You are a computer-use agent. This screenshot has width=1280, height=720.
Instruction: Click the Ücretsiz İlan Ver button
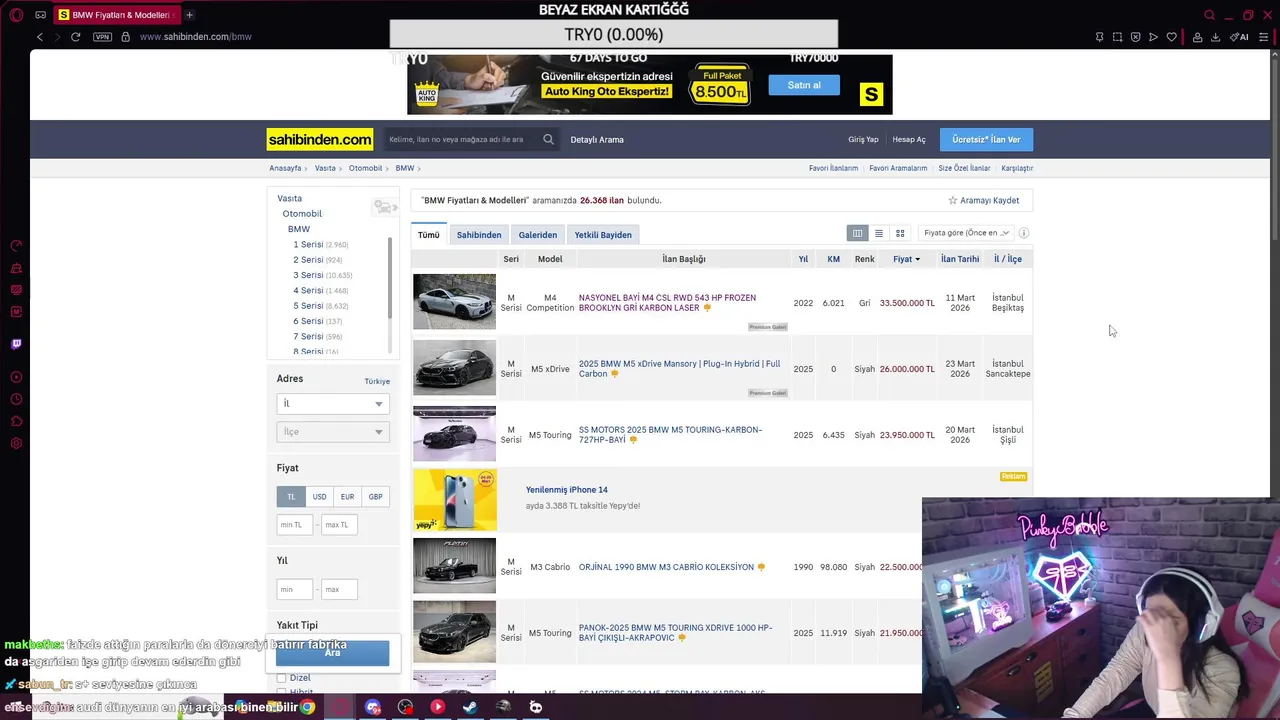(986, 140)
